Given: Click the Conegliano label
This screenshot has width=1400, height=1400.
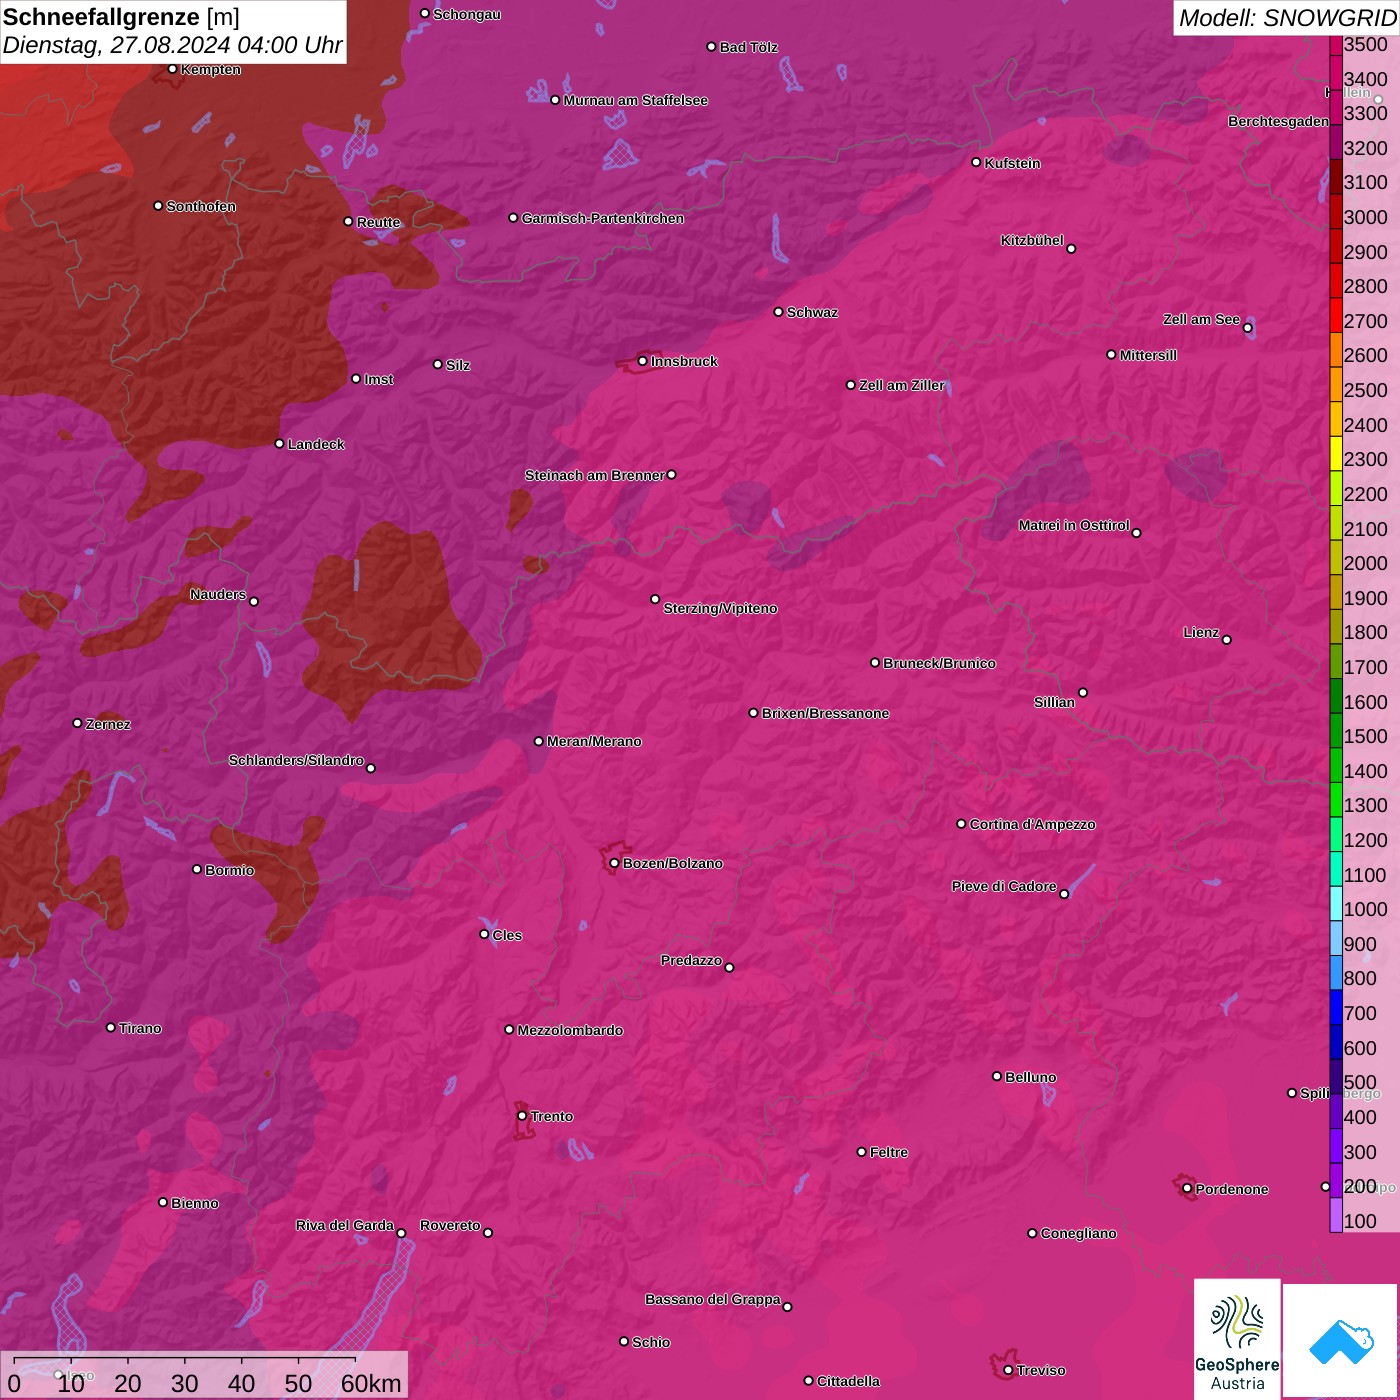Looking at the screenshot, I should 1078,1233.
